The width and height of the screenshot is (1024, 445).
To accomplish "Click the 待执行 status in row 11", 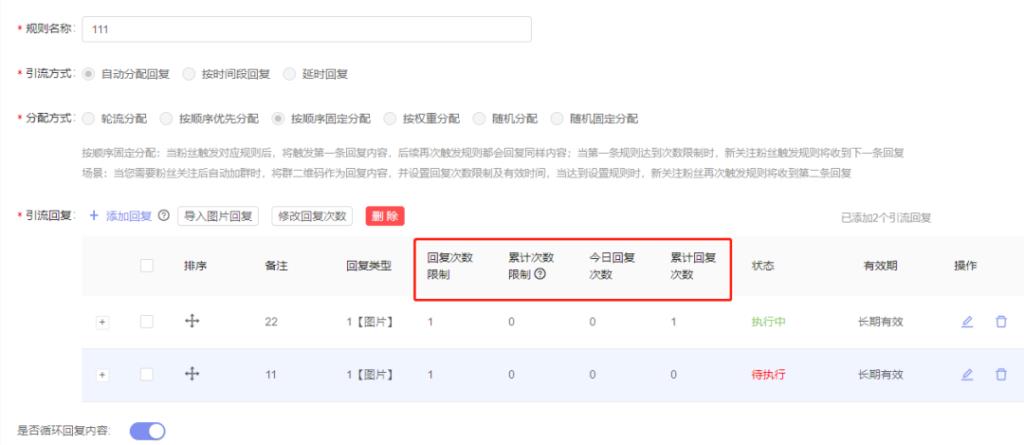I will tap(769, 375).
